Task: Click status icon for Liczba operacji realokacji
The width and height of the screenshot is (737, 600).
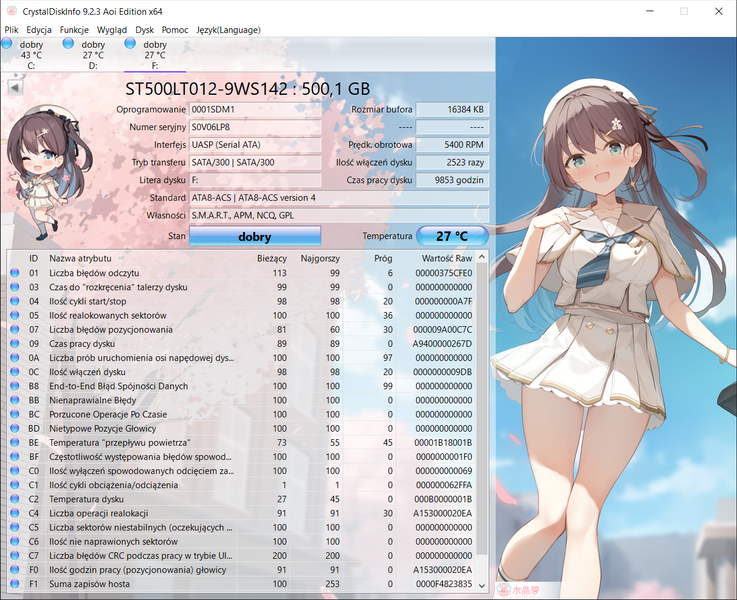Action: [x=15, y=513]
